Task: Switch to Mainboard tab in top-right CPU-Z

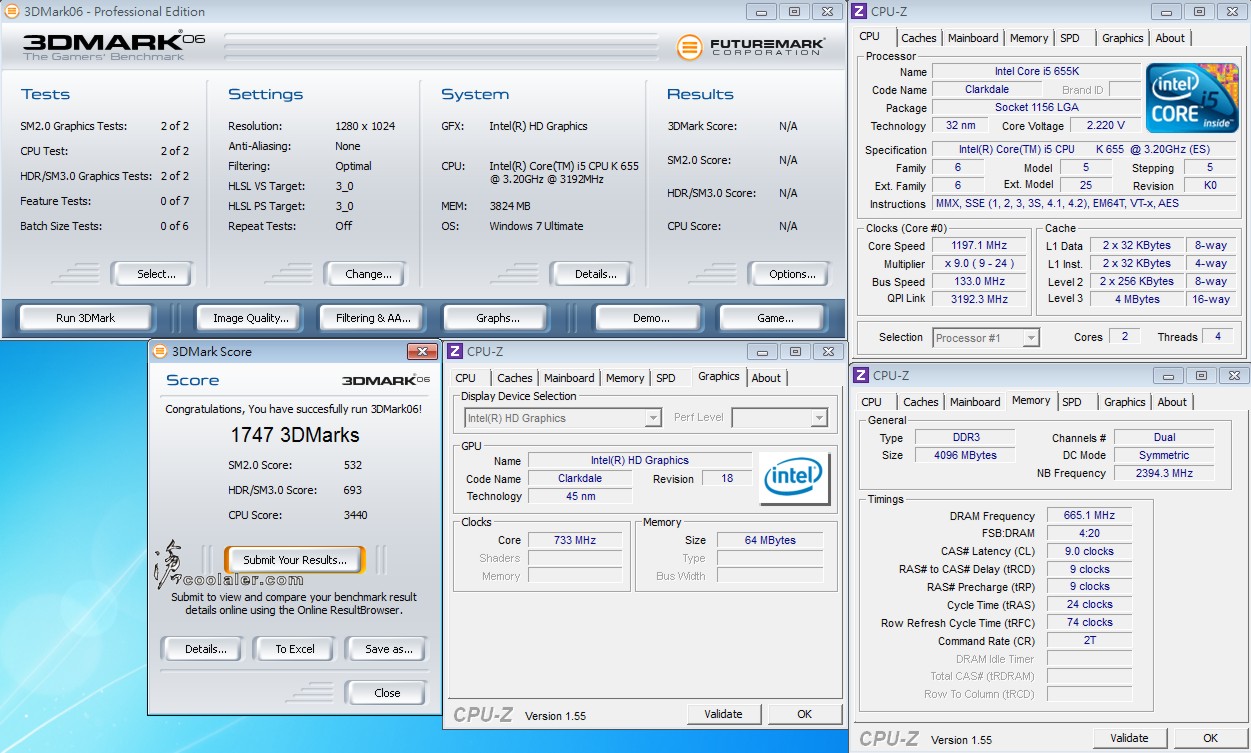Action: point(973,38)
